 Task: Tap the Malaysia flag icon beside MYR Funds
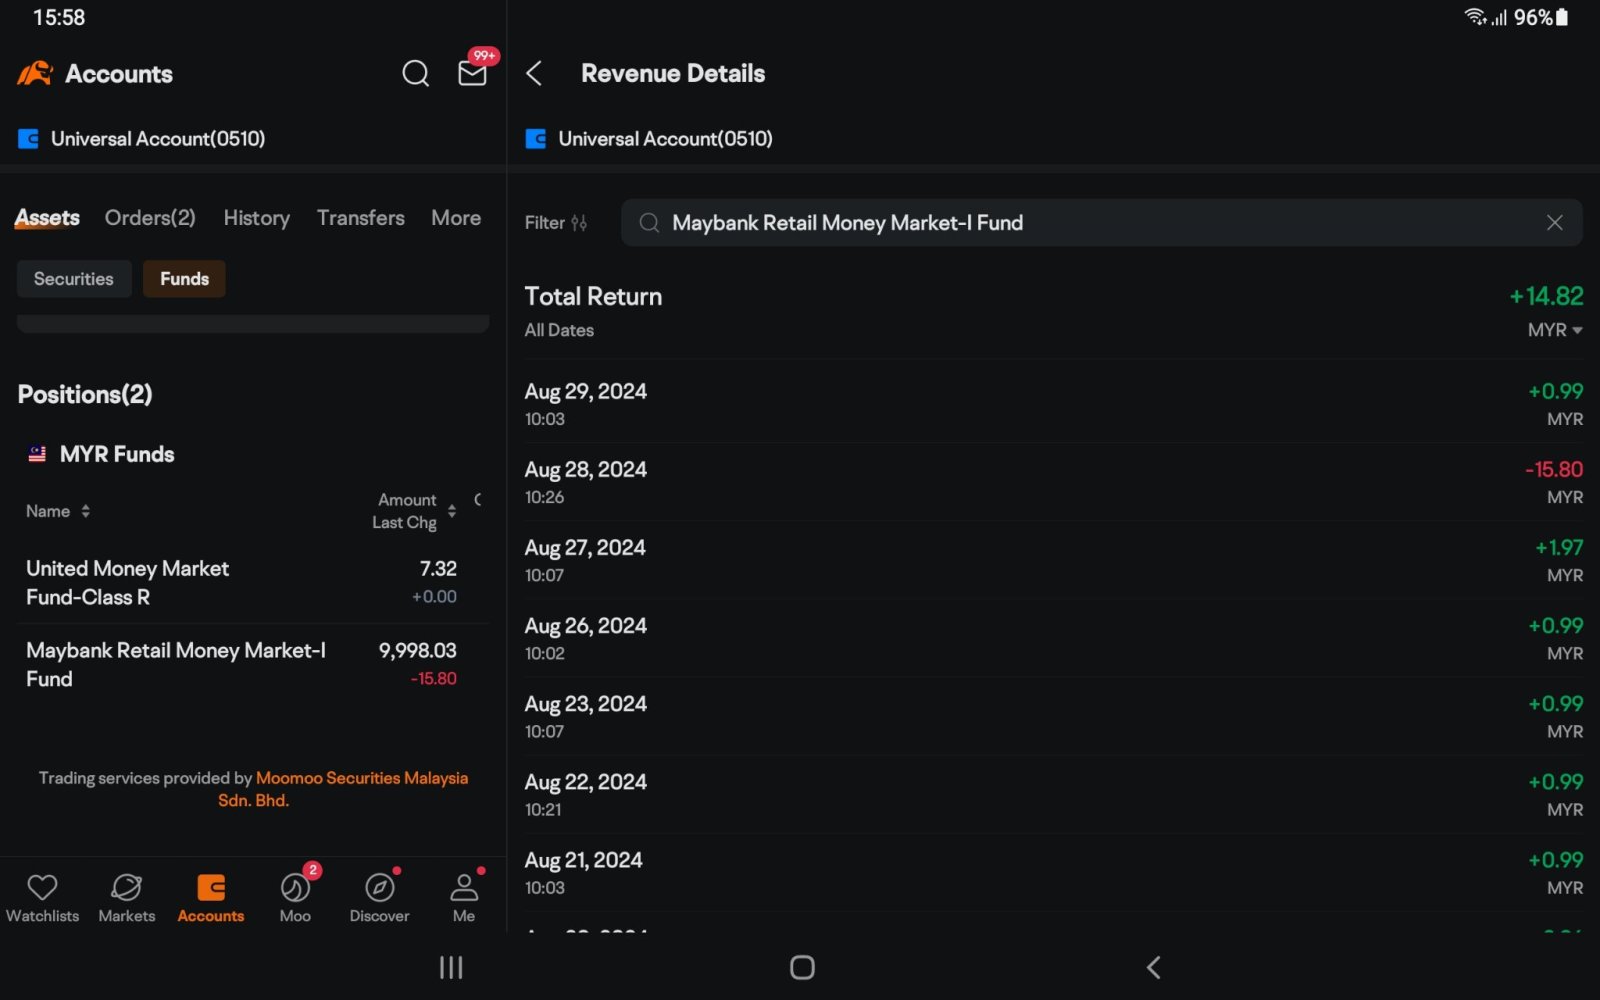coord(37,454)
